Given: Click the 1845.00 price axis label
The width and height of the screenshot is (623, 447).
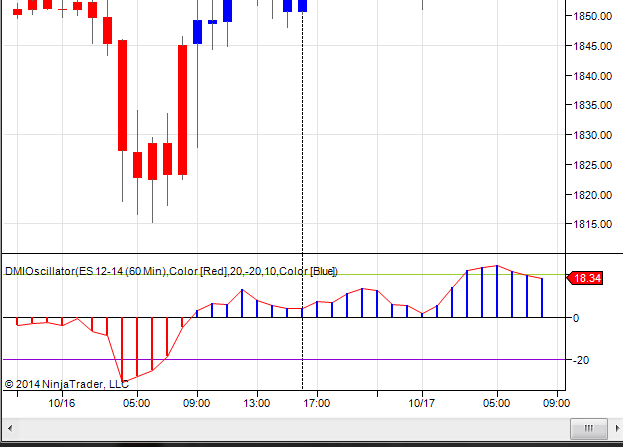Looking at the screenshot, I should [592, 46].
